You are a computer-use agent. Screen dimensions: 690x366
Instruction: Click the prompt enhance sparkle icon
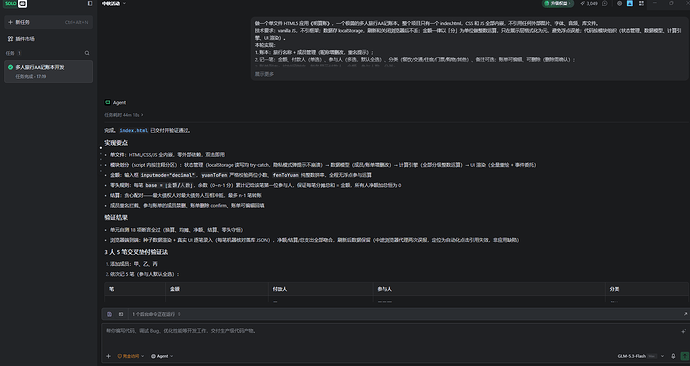pyautogui.click(x=683, y=331)
